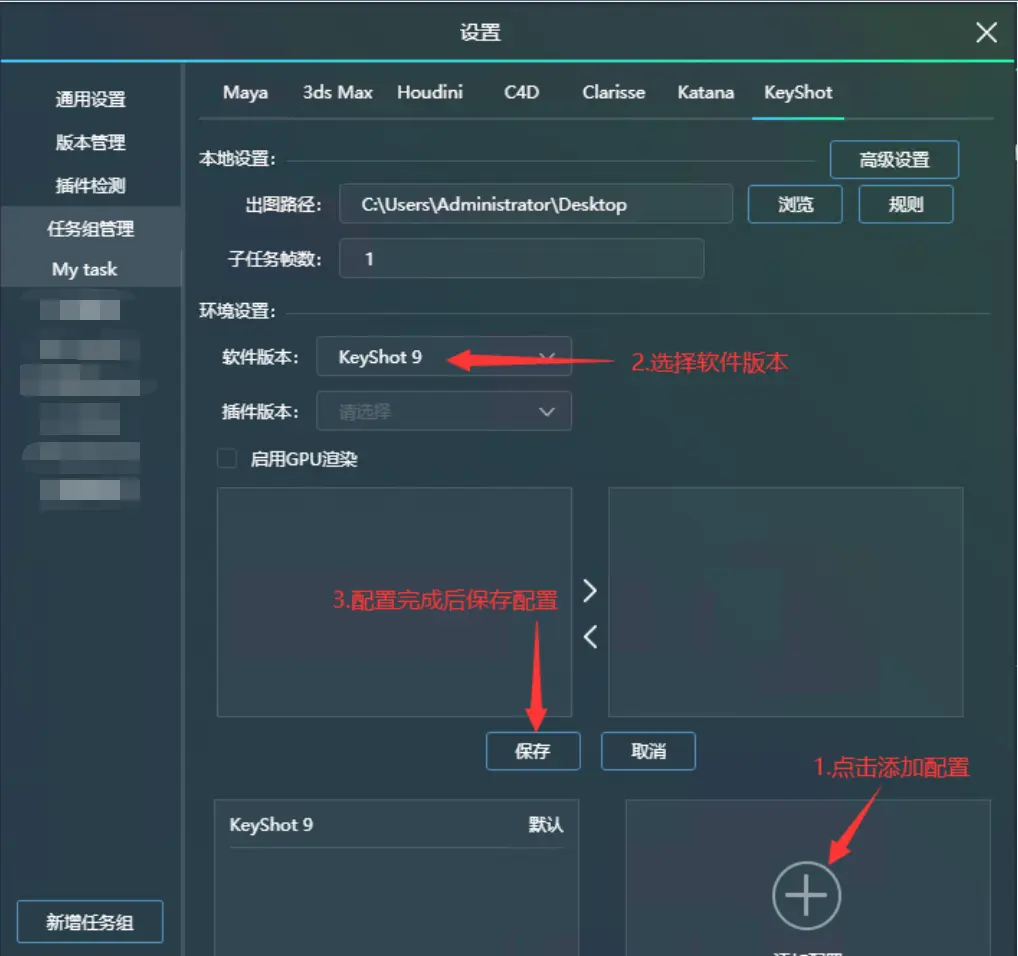This screenshot has height=956, width=1018.
Task: Enable the 启用GPU渲染 checkbox
Action: pos(227,459)
